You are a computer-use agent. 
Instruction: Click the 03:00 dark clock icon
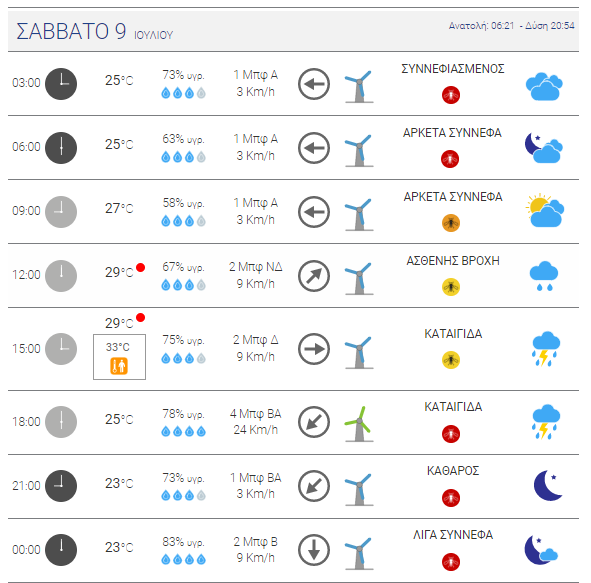(x=61, y=84)
